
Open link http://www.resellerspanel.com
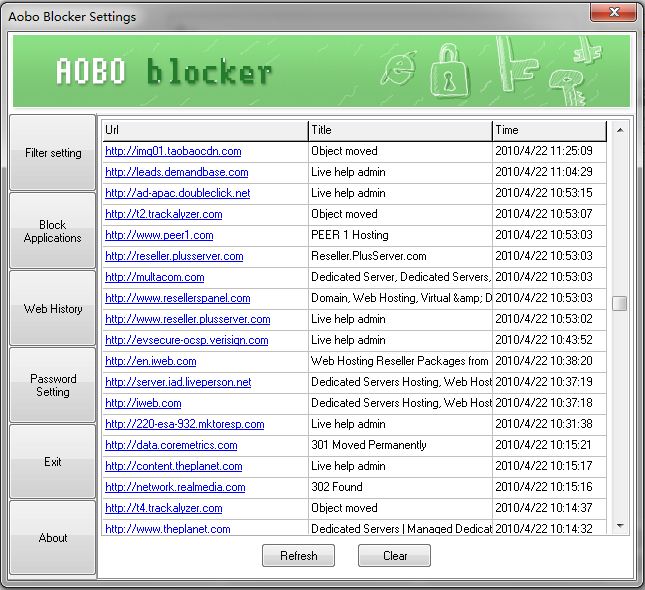(178, 298)
